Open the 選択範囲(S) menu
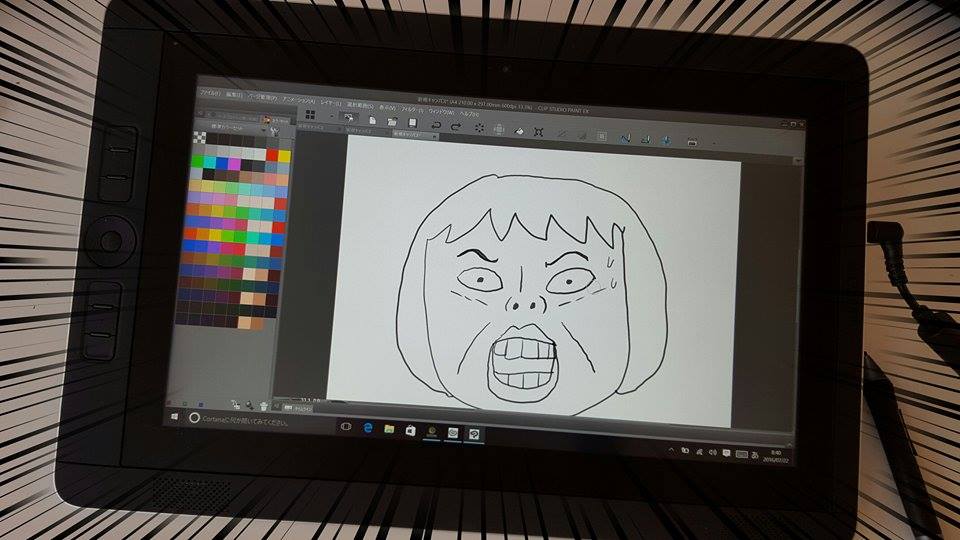 (x=360, y=105)
